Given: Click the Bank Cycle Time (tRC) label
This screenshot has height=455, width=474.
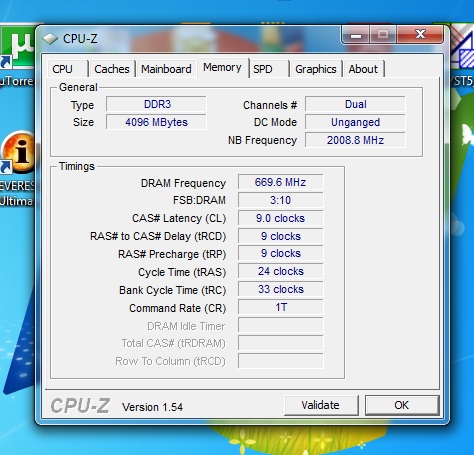Looking at the screenshot, I should pos(173,290).
